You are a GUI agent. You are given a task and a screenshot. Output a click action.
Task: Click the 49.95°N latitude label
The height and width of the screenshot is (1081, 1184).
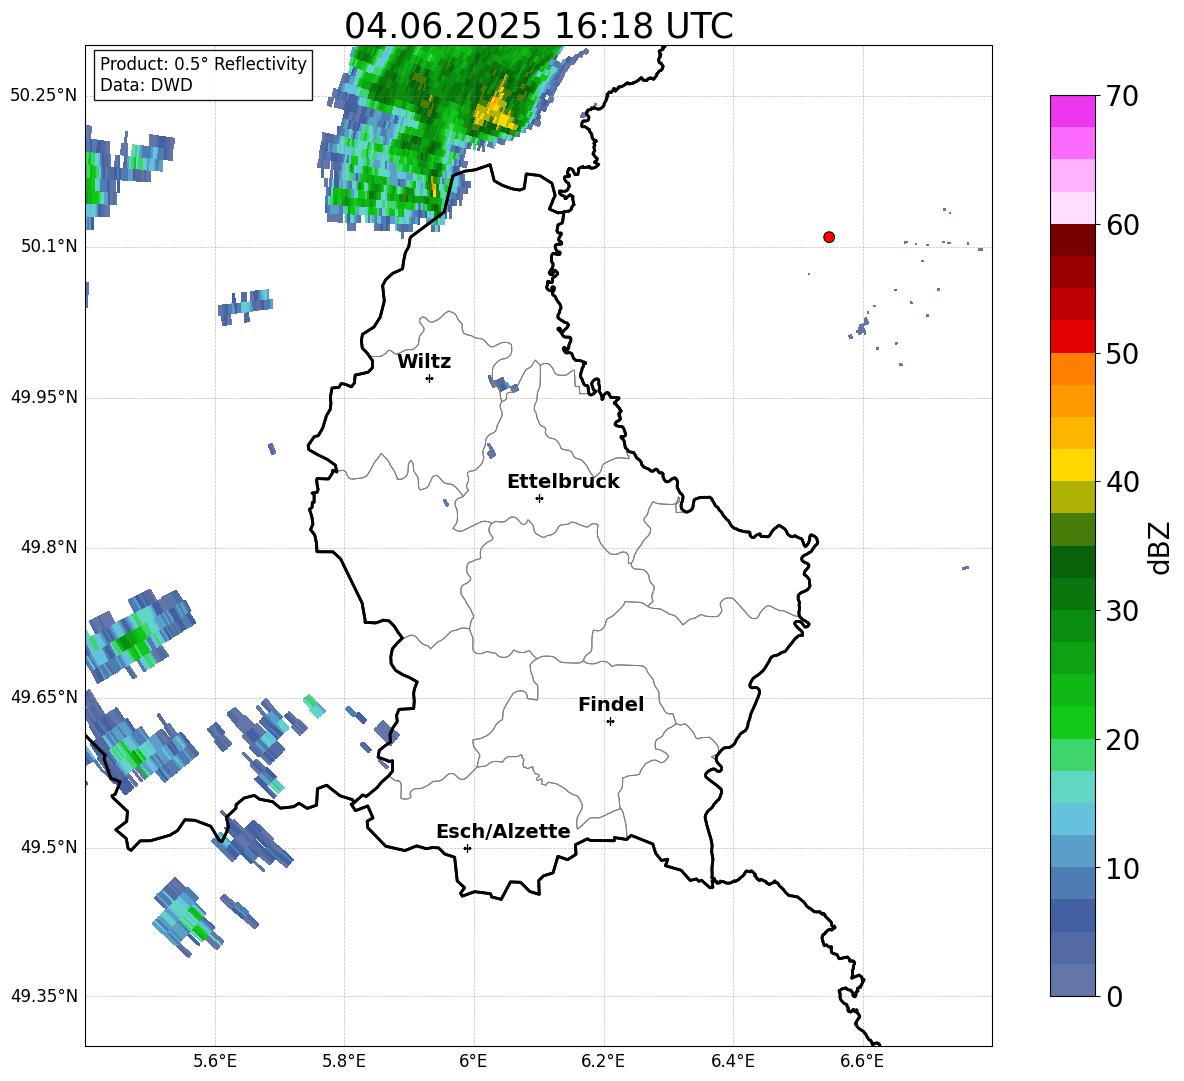tap(44, 397)
